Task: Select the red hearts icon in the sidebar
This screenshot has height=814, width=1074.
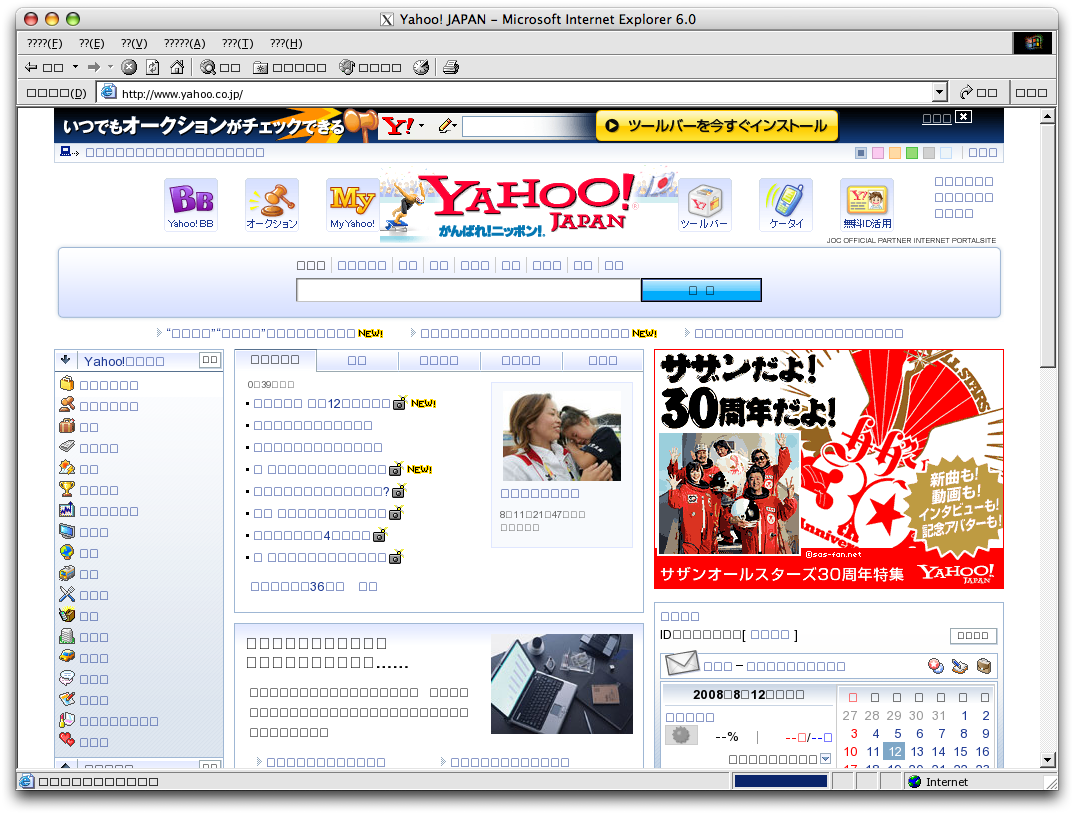Action: click(66, 741)
